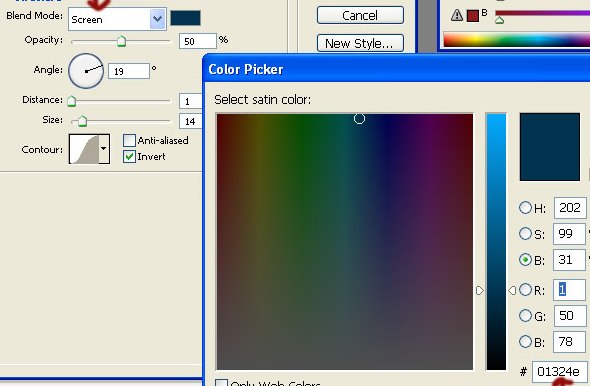Click the Cancel button

pyautogui.click(x=360, y=15)
